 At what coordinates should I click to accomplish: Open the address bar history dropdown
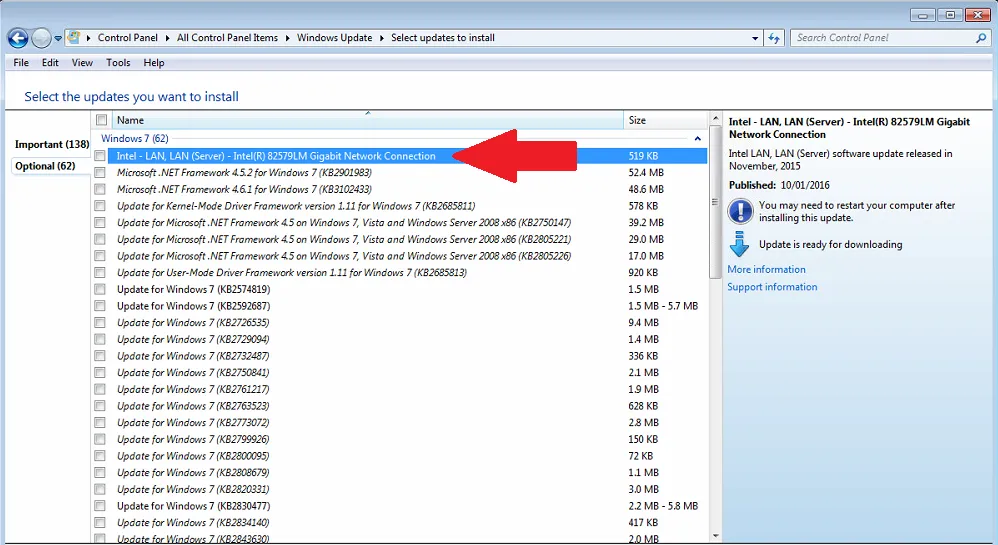point(755,38)
